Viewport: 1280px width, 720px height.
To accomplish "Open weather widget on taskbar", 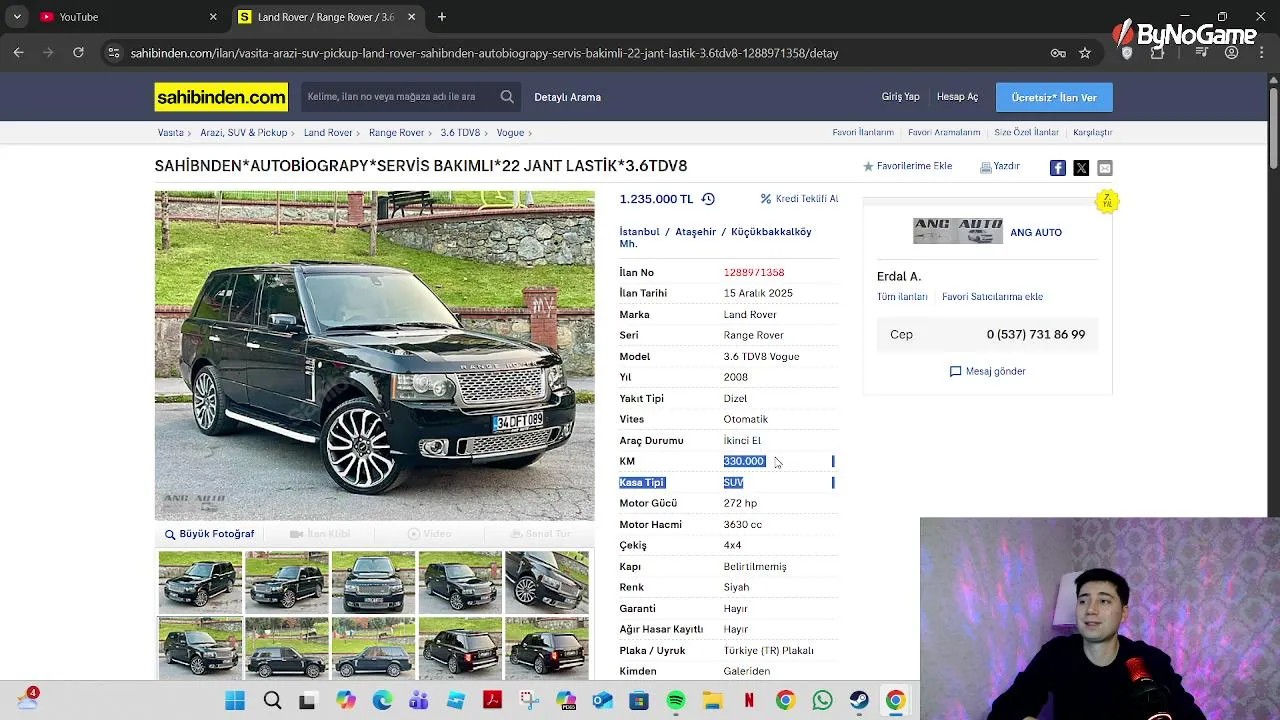I will (27, 699).
